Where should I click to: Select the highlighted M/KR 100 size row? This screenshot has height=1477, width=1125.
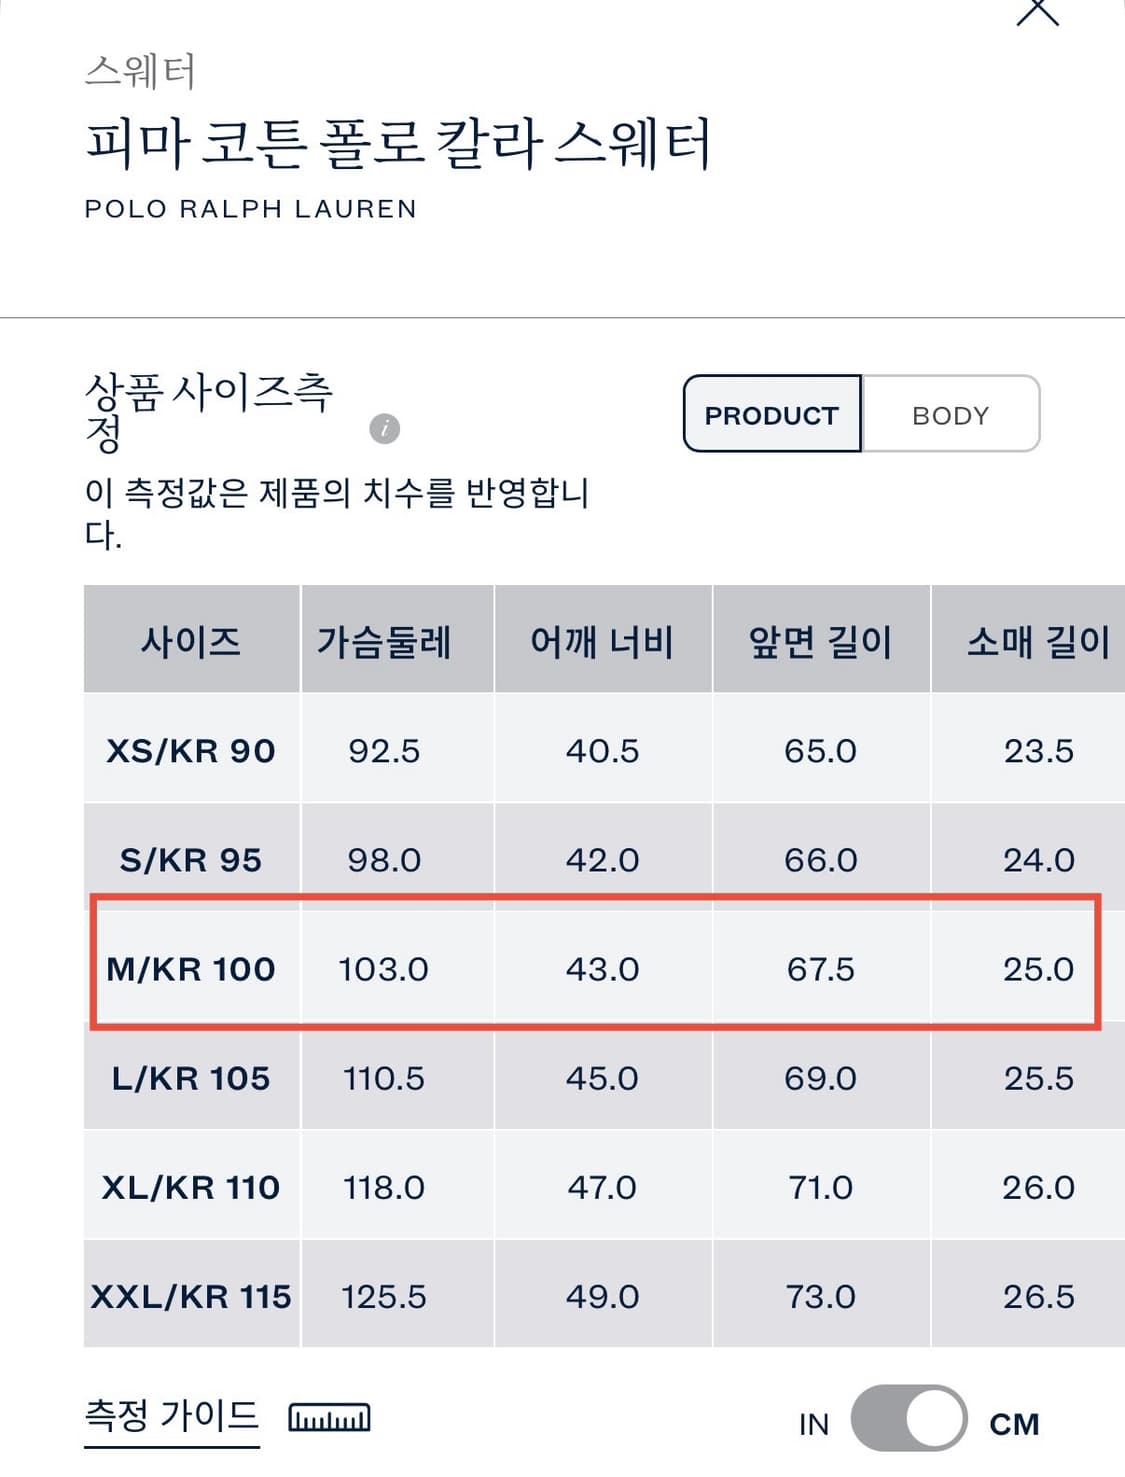pyautogui.click(x=192, y=967)
